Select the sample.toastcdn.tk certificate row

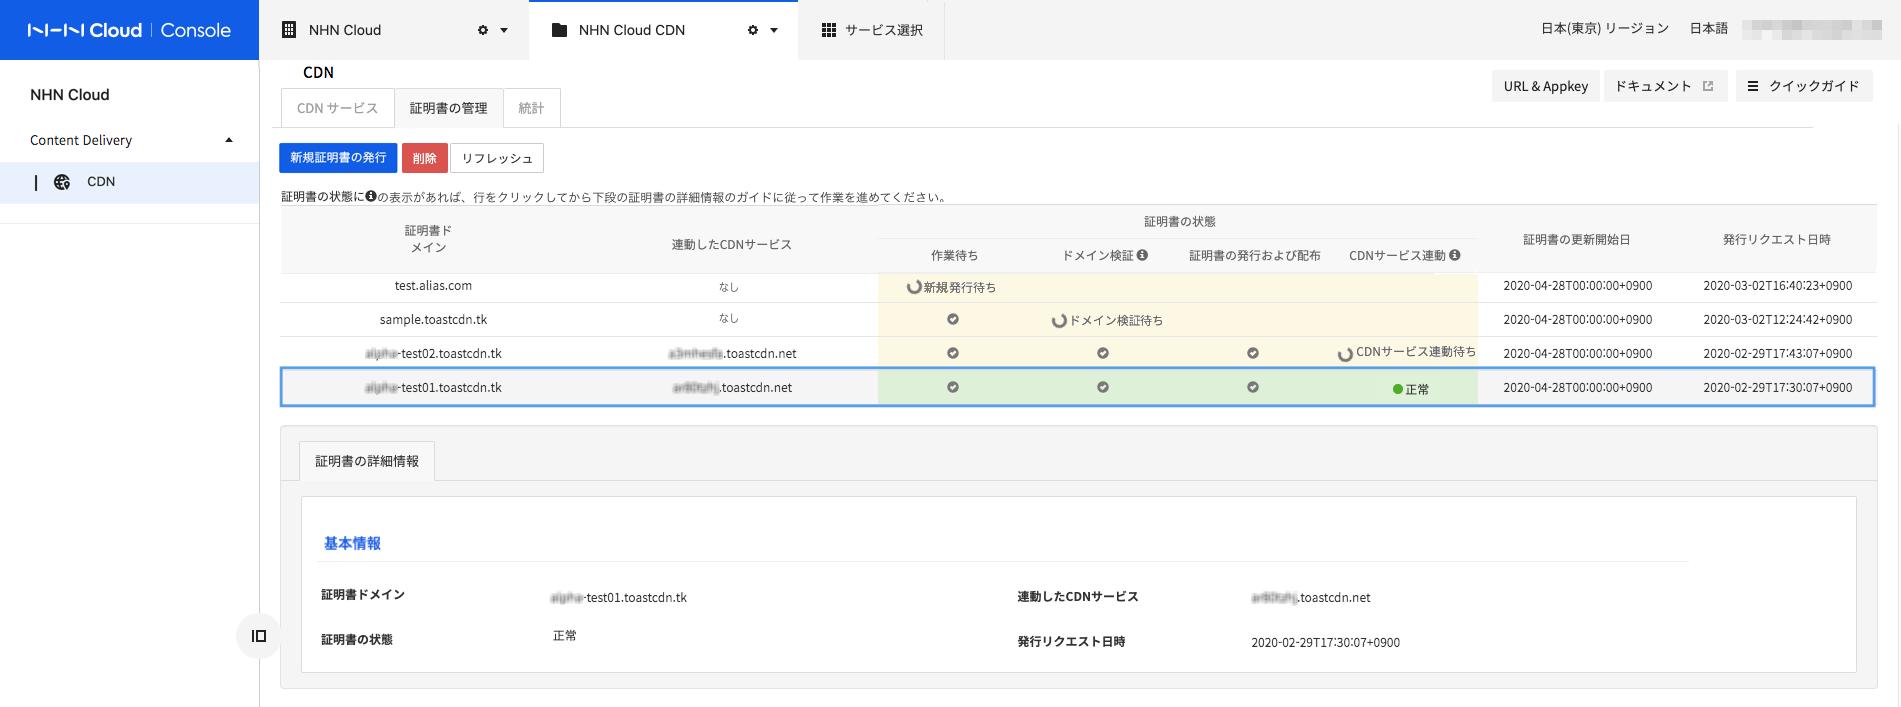(x=433, y=320)
